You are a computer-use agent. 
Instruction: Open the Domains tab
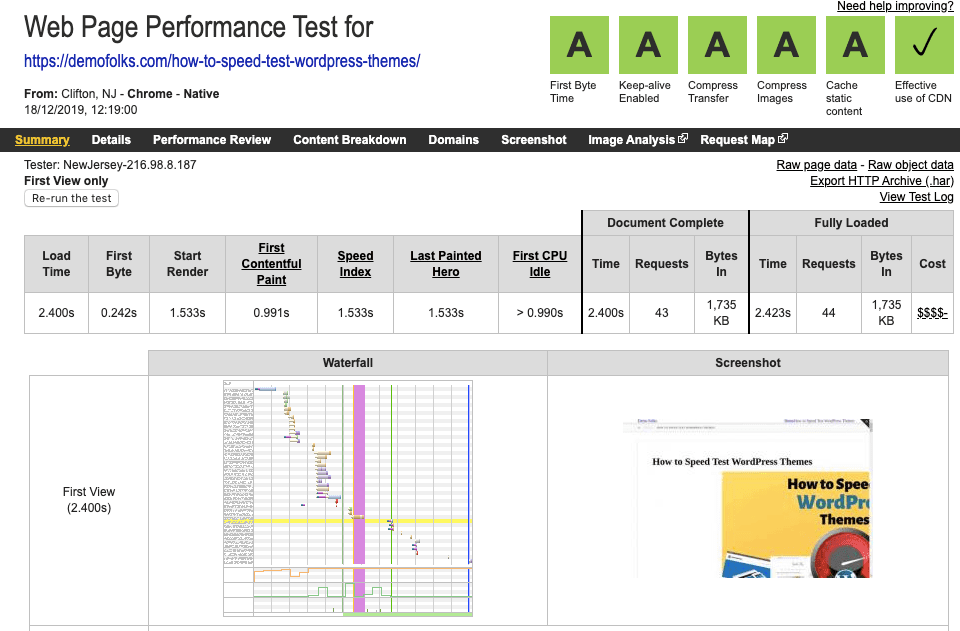pos(453,140)
